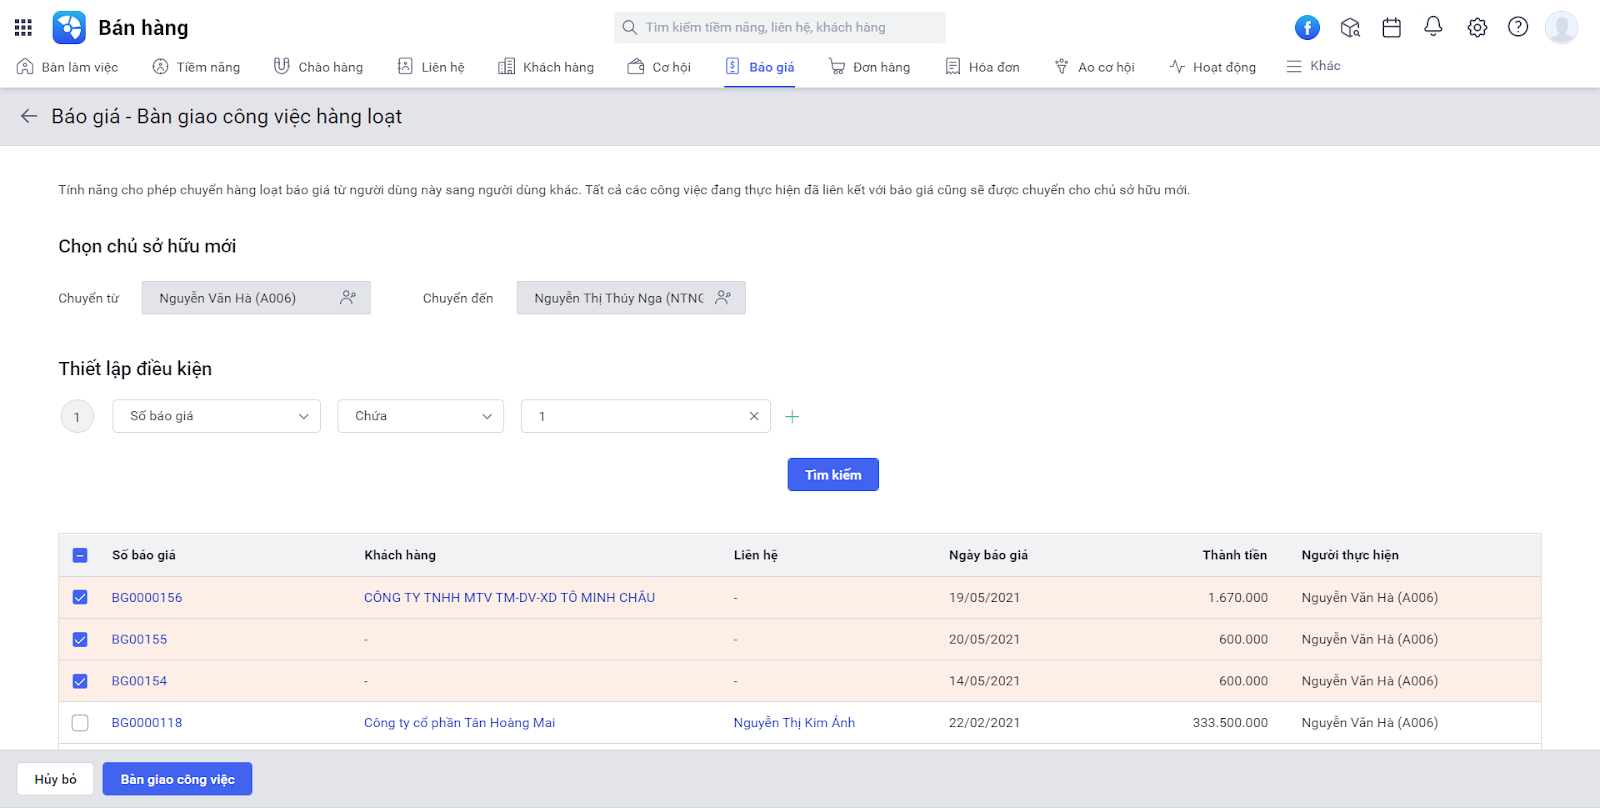Uncheck the BG00154 row checkbox
Screen dimensions: 1600x808
pos(80,682)
